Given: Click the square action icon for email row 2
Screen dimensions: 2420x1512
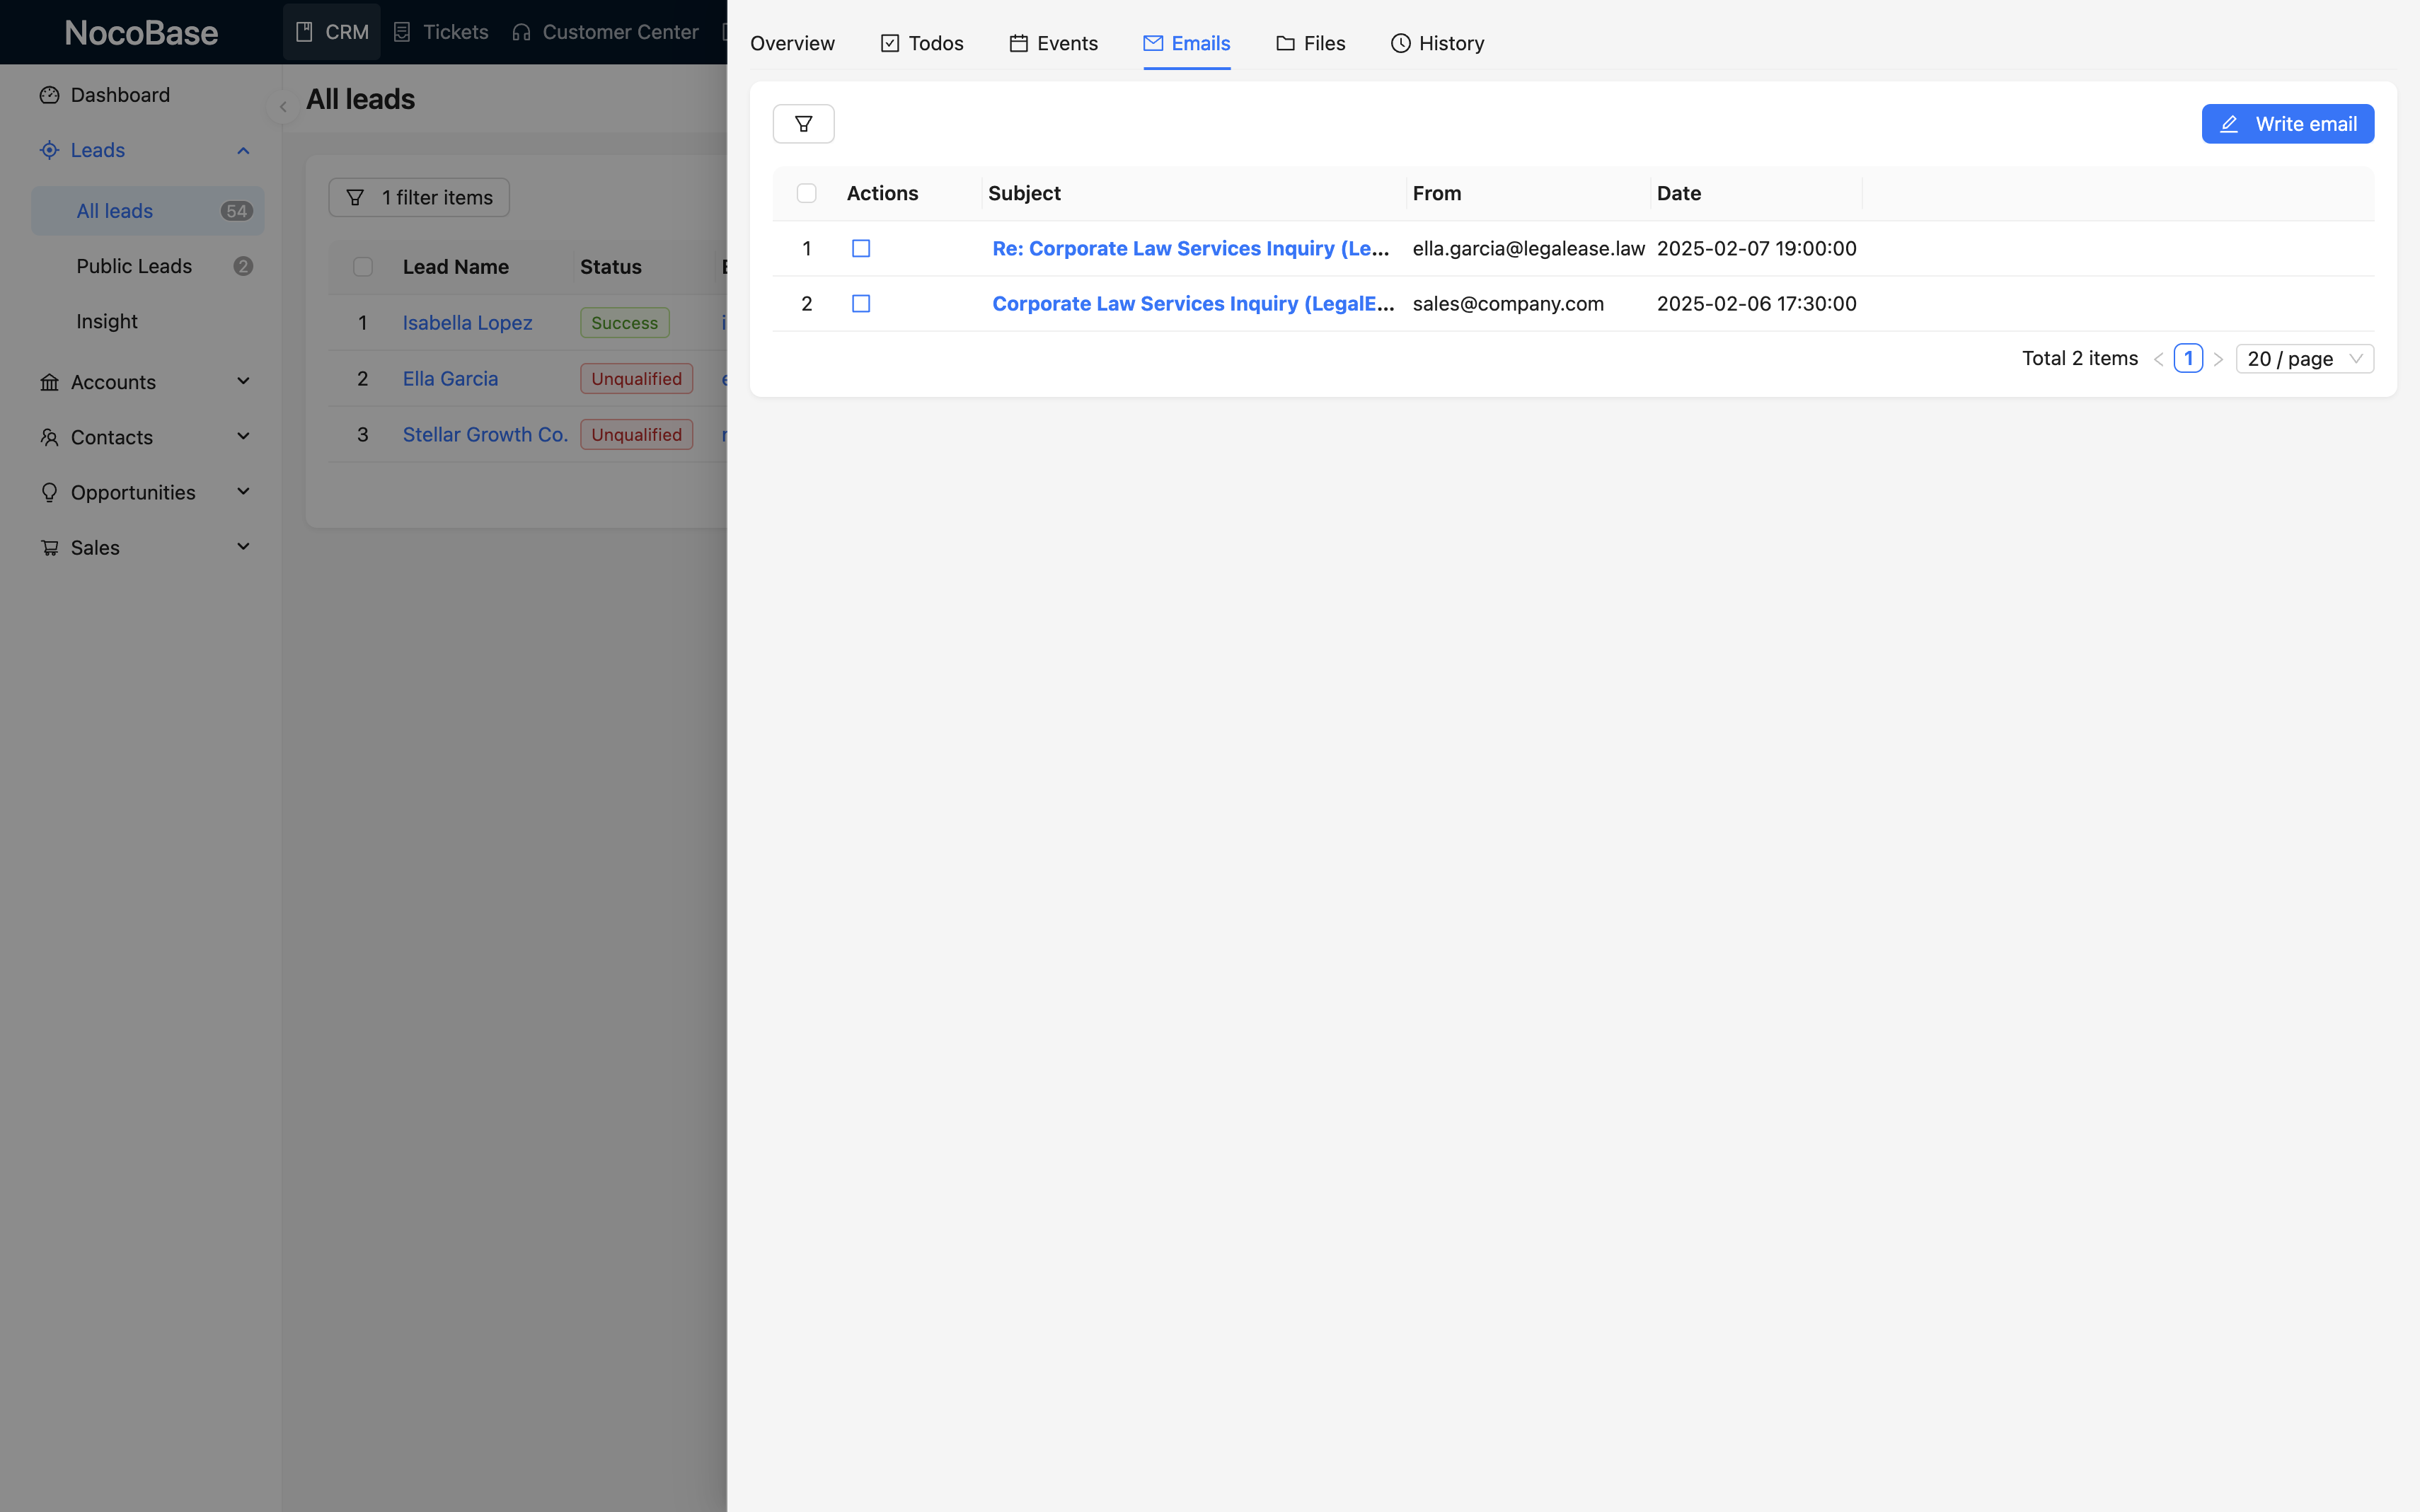Looking at the screenshot, I should pos(860,303).
